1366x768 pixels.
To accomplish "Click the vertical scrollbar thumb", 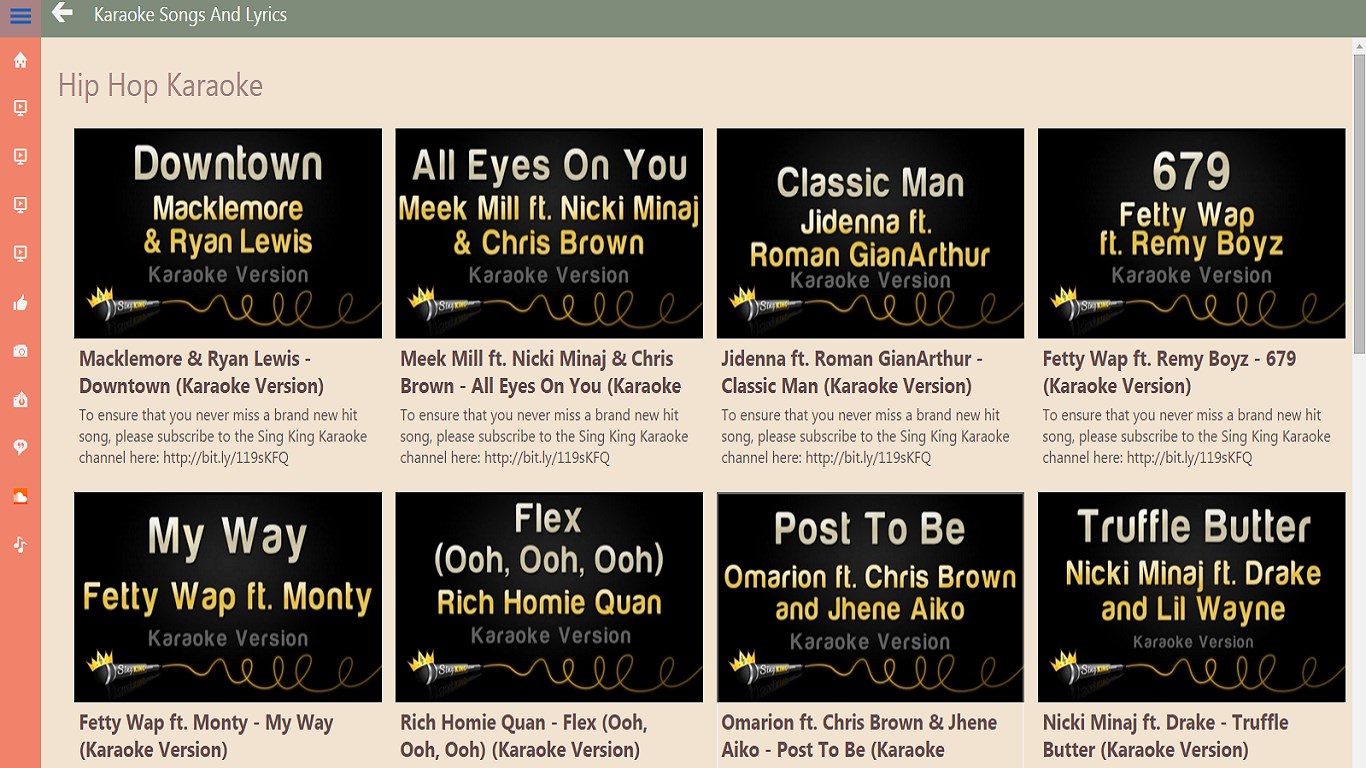I will click(1359, 203).
